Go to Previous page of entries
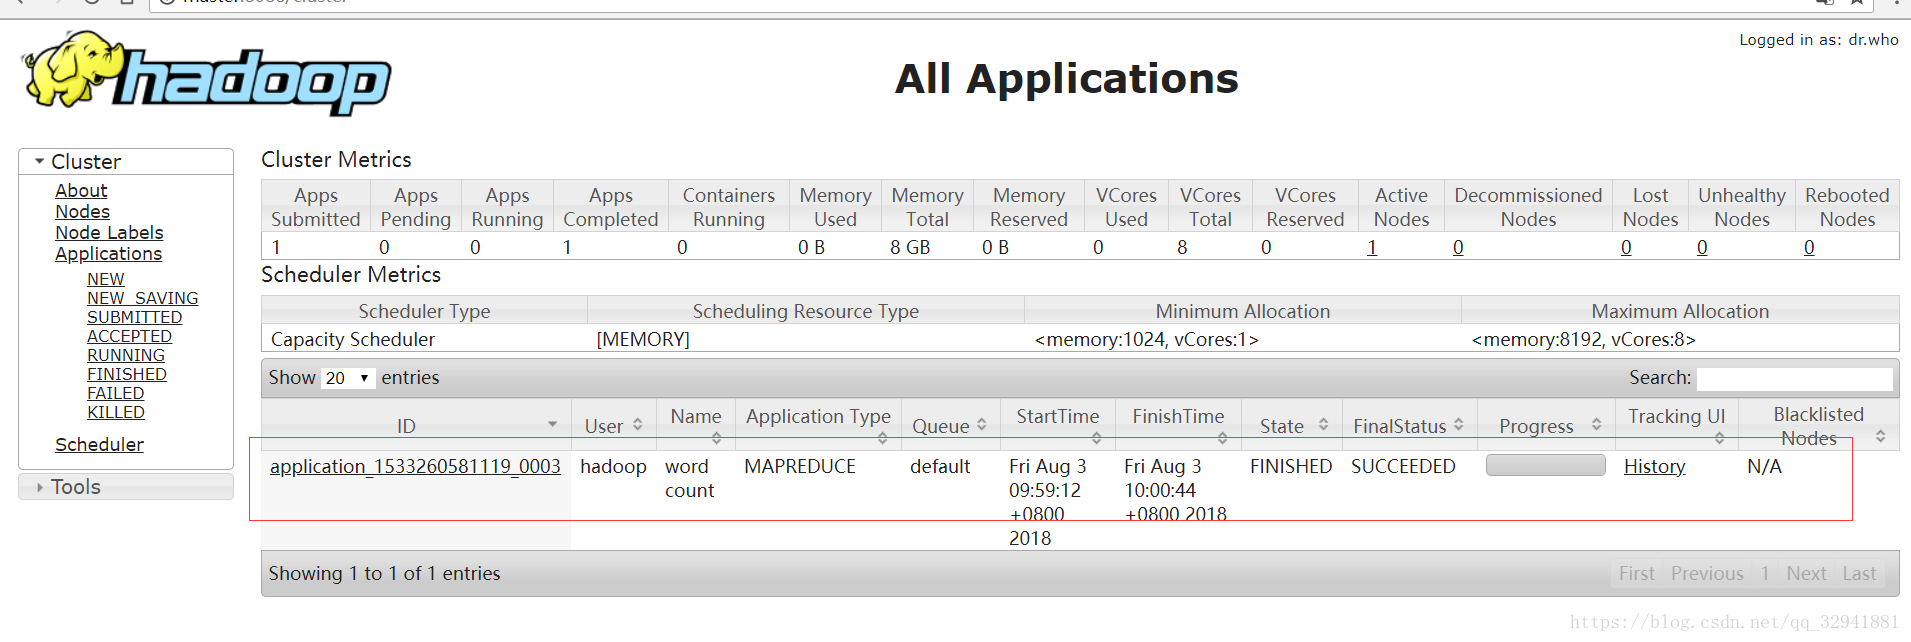 (1707, 573)
